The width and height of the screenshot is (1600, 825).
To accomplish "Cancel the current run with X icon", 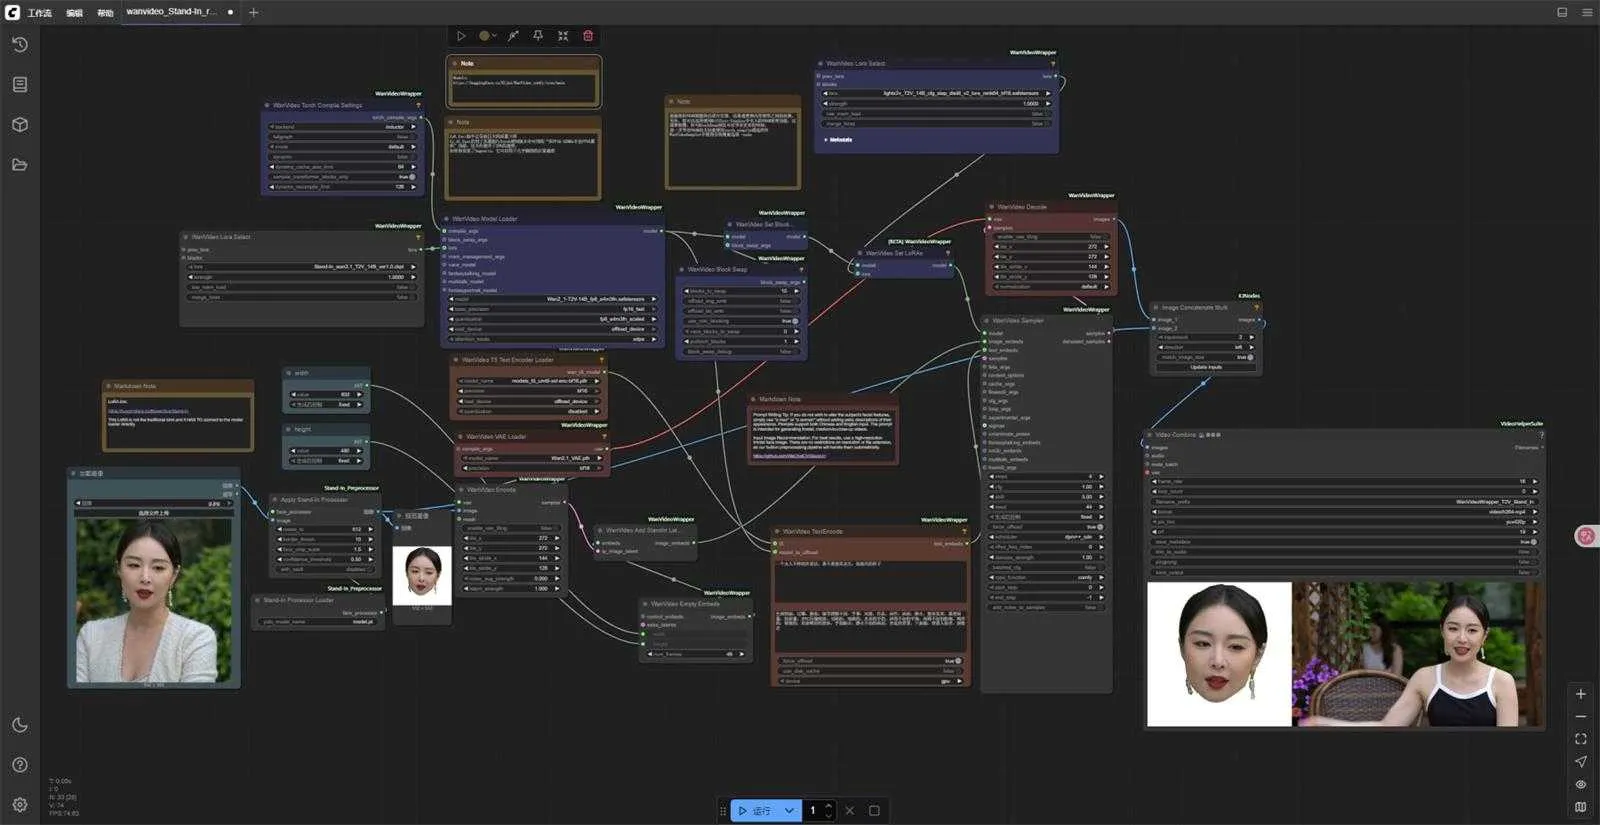I will (850, 810).
